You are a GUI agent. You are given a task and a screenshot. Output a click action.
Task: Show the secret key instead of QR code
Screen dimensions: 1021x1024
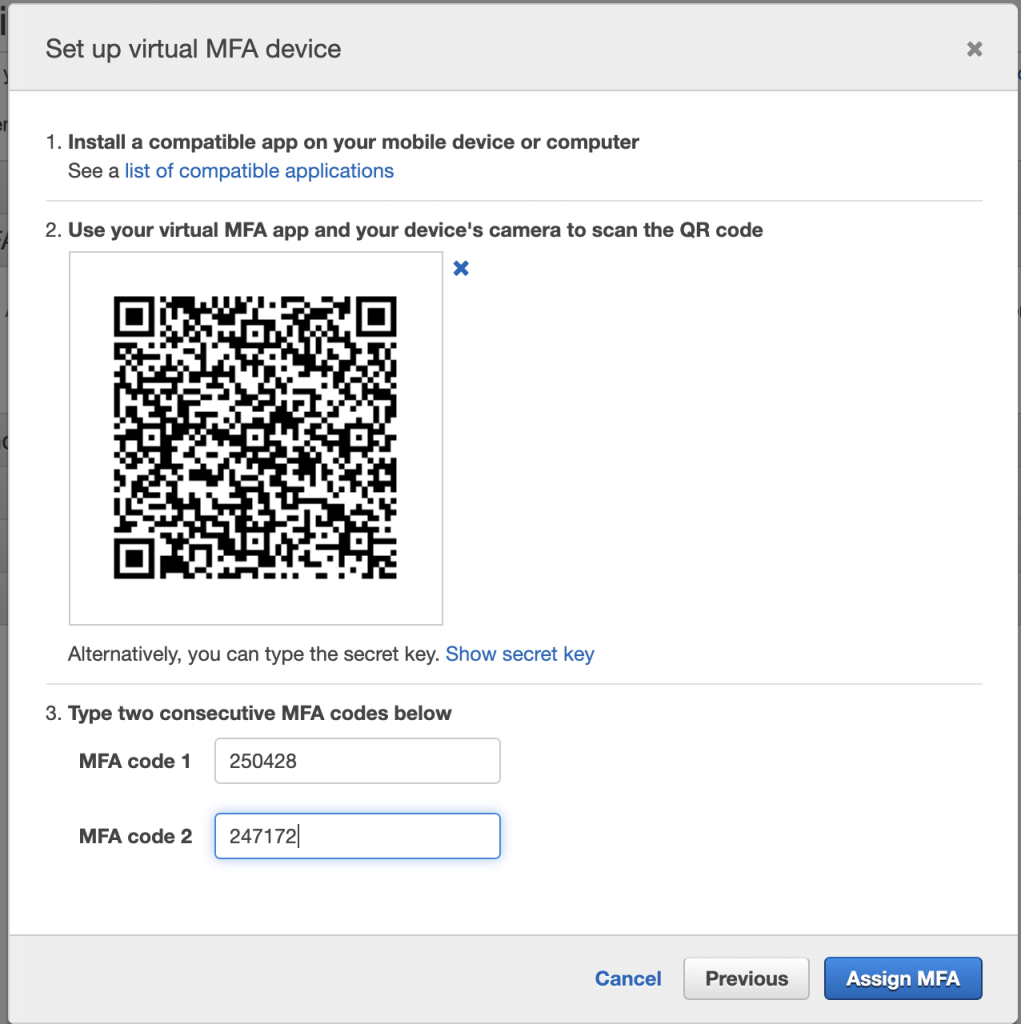(520, 653)
